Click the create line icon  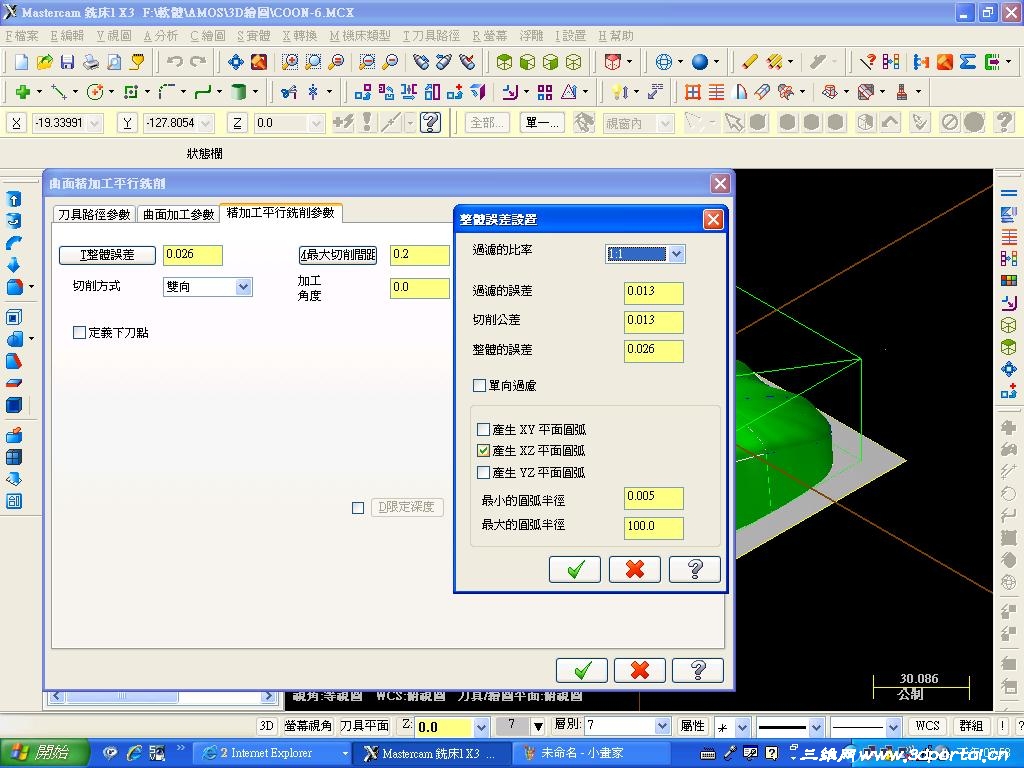point(59,92)
